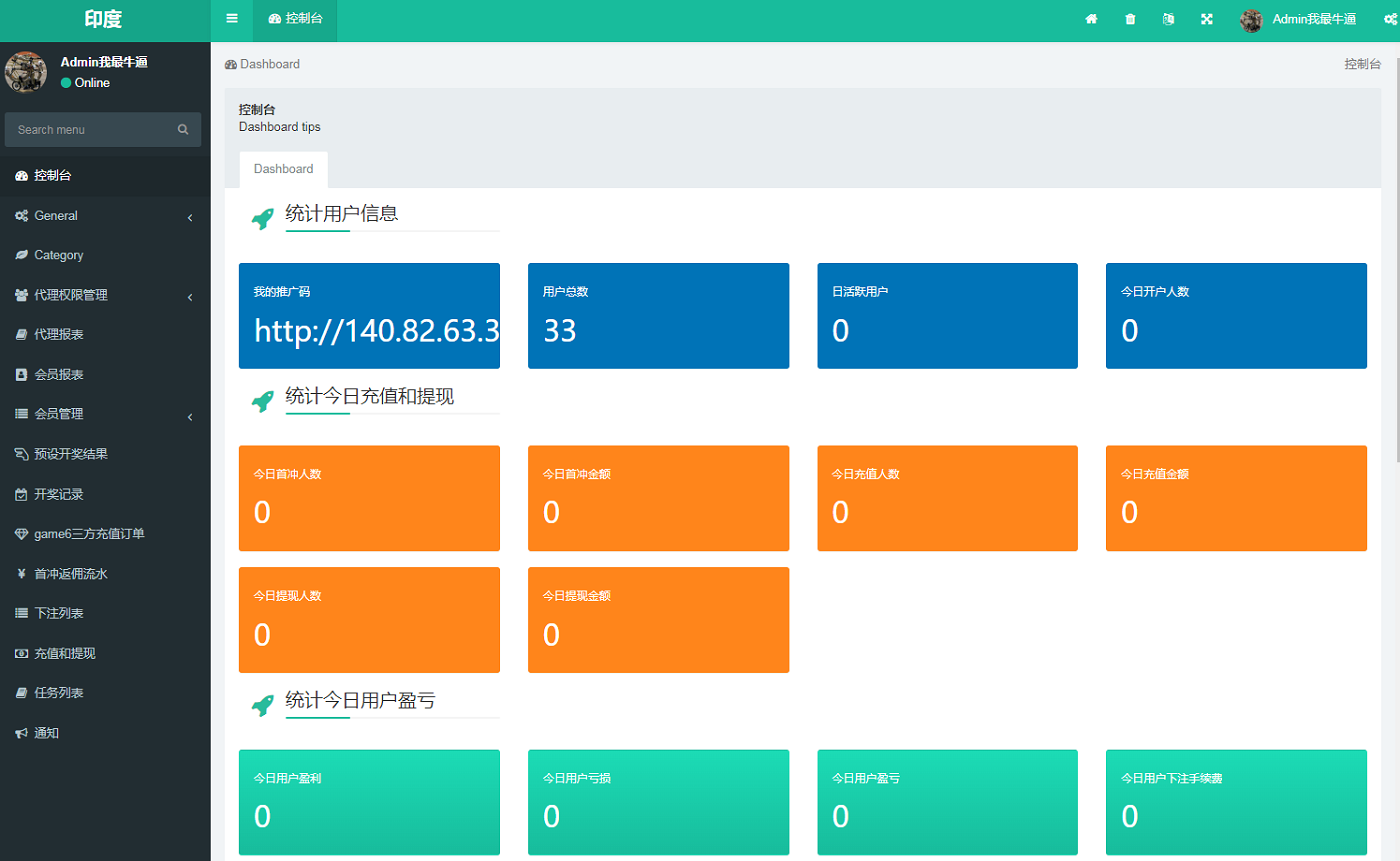Viewport: 1400px width, 861px height.
Task: Open the settings gears icon at top right
Action: point(1389,20)
